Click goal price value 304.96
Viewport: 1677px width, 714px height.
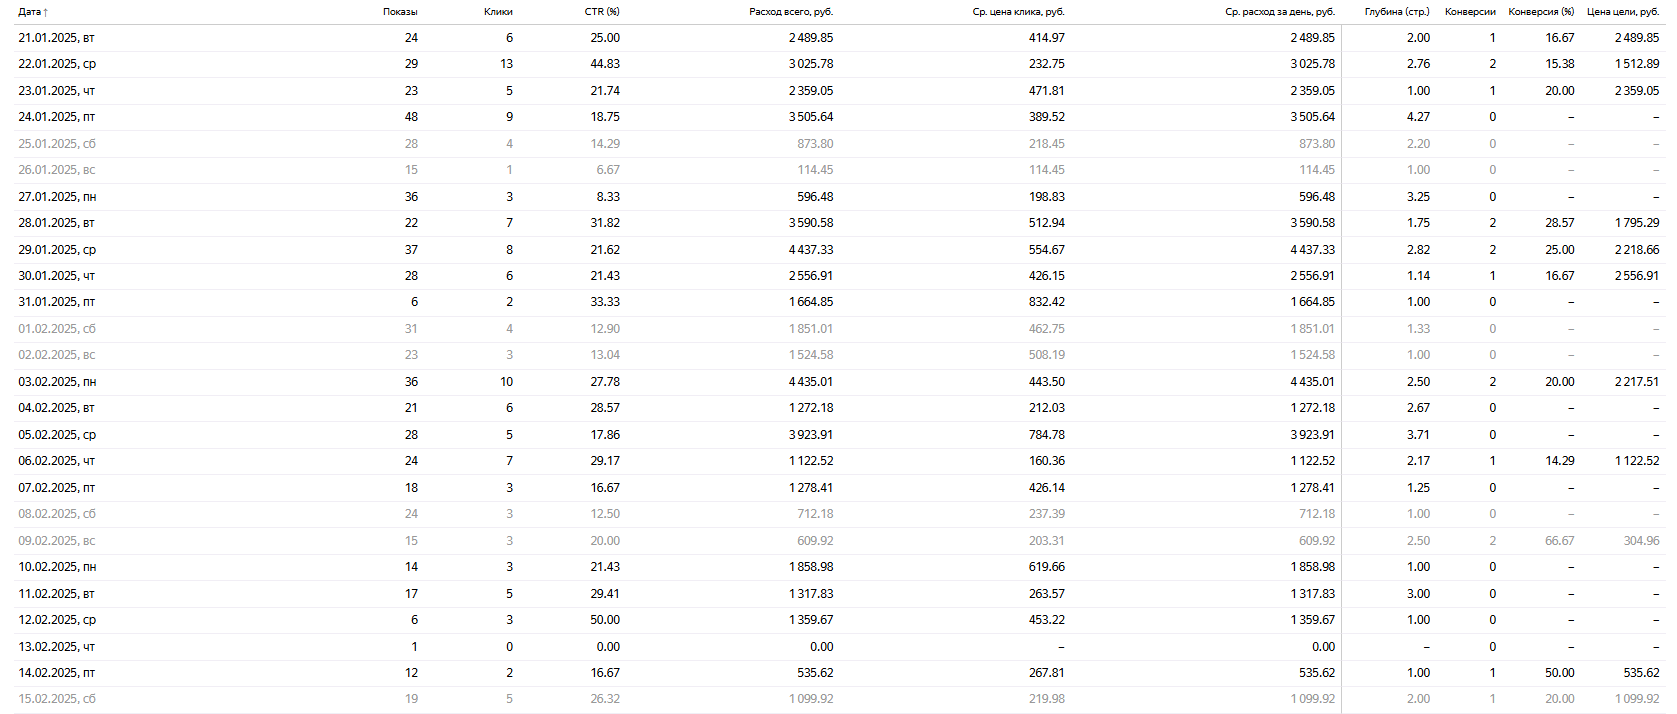[x=1640, y=541]
